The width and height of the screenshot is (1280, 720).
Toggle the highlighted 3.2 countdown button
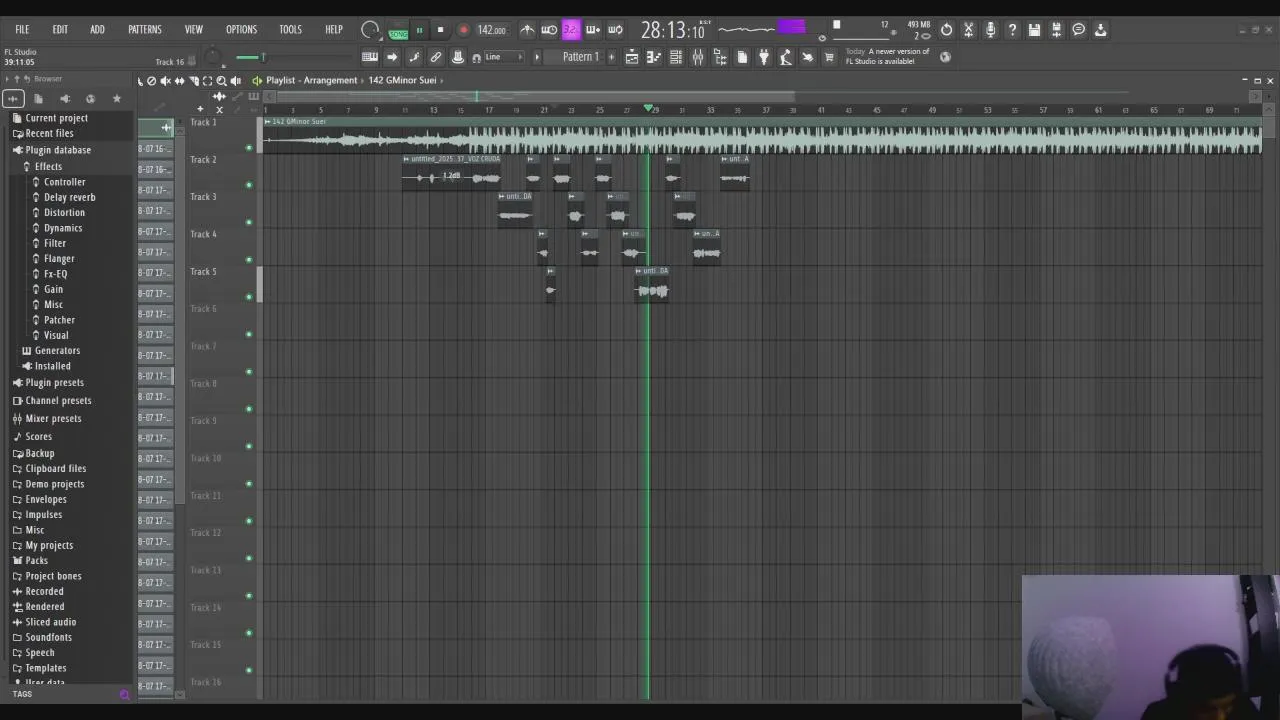tap(571, 30)
